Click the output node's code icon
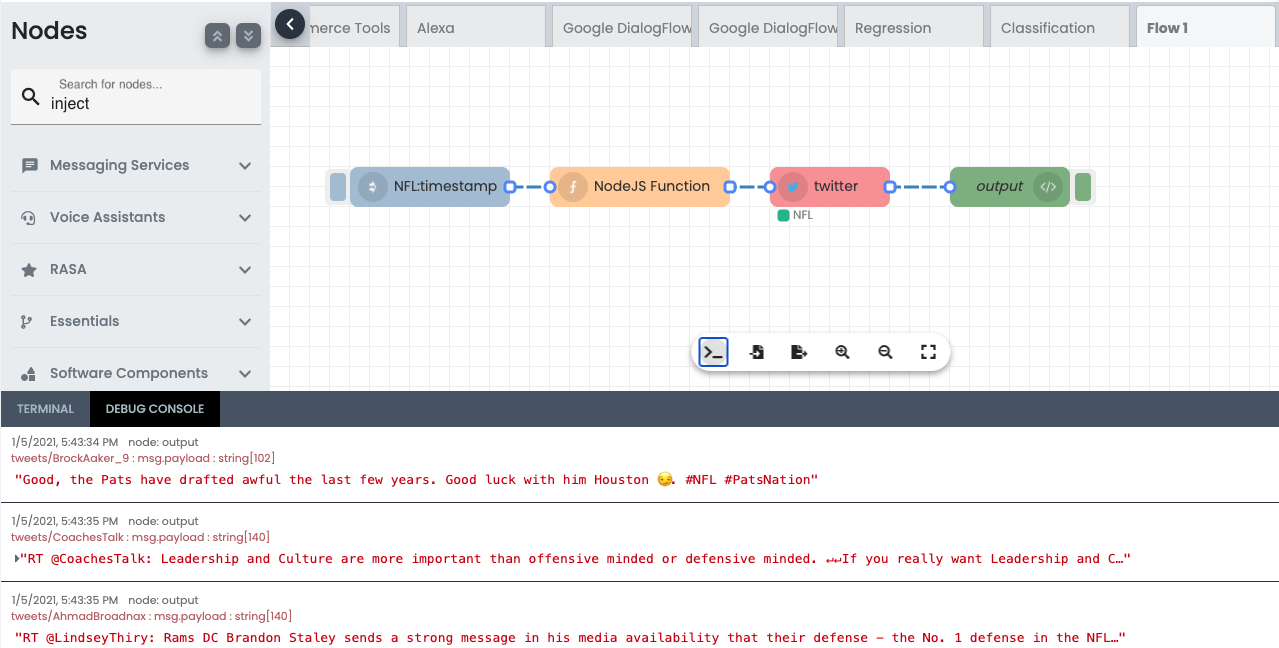The height and width of the screenshot is (648, 1279). (1048, 187)
